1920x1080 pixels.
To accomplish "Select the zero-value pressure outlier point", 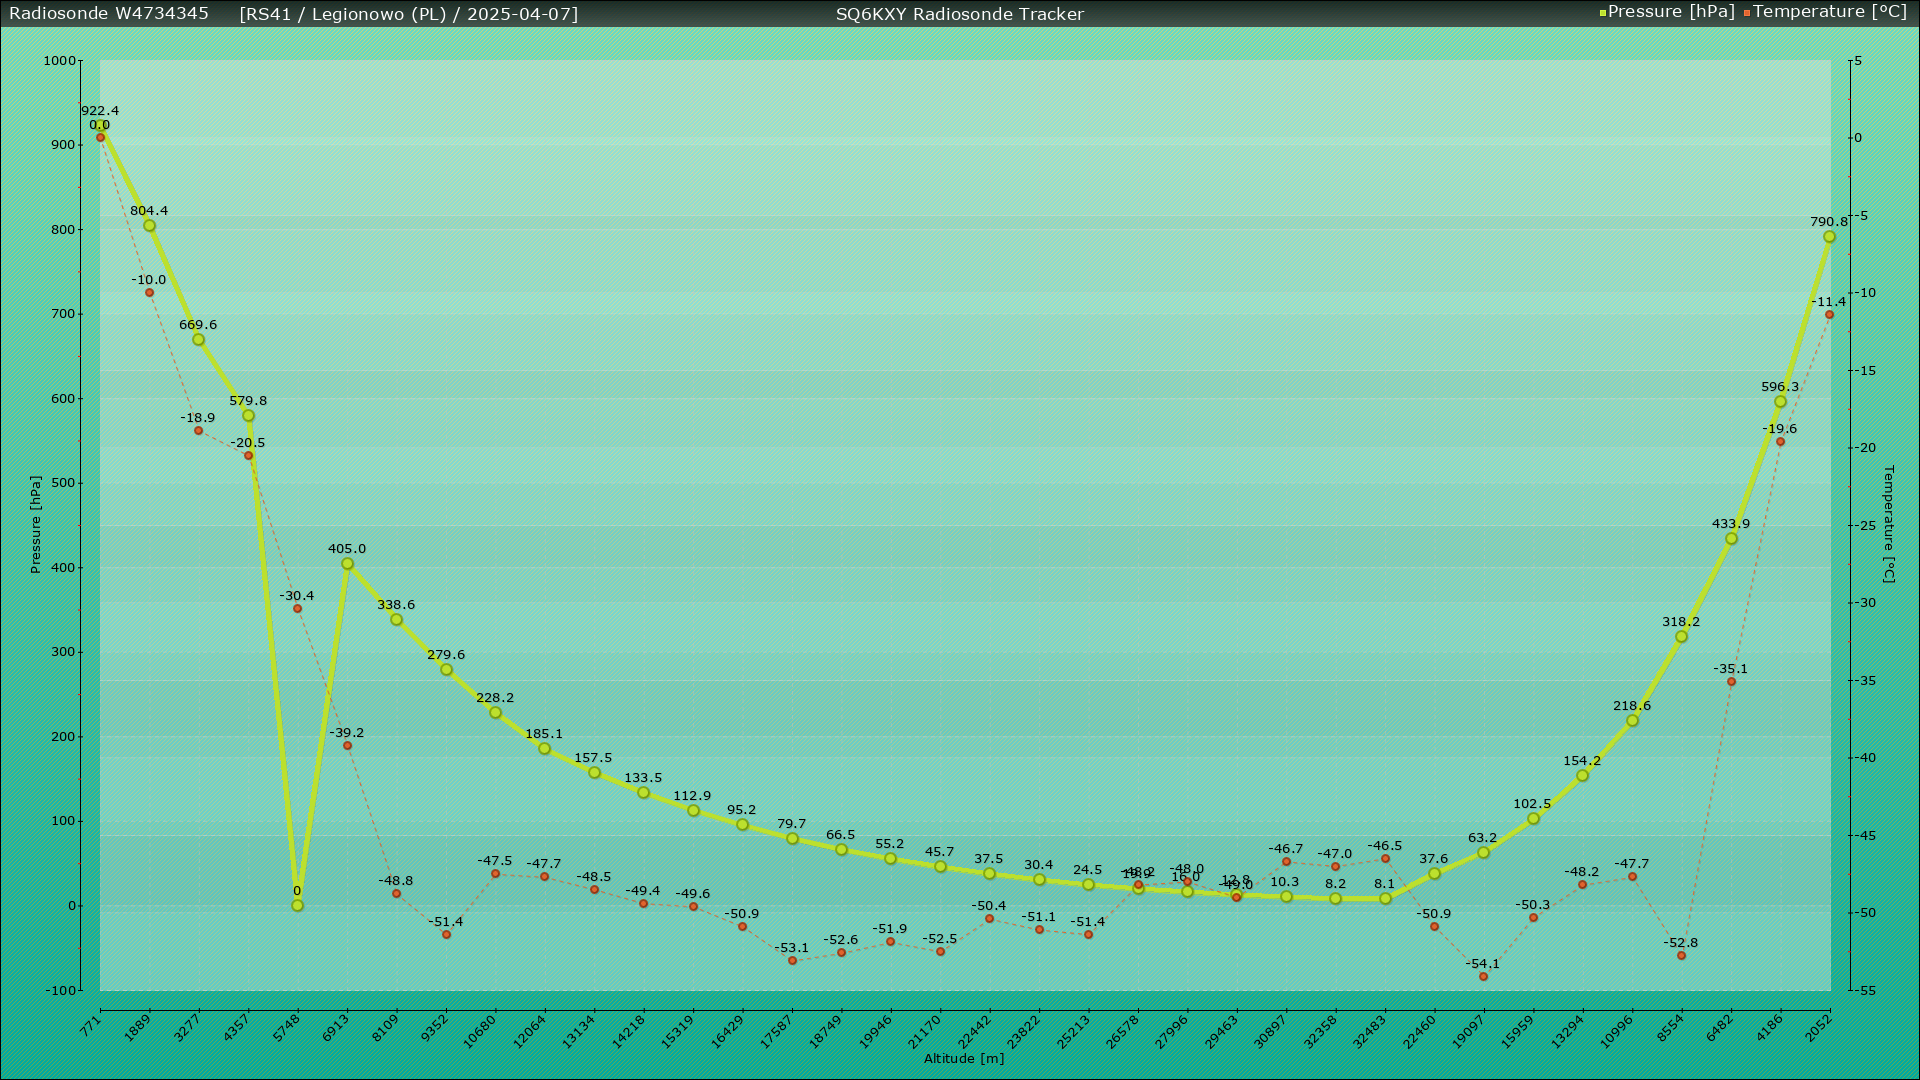I will tap(297, 905).
